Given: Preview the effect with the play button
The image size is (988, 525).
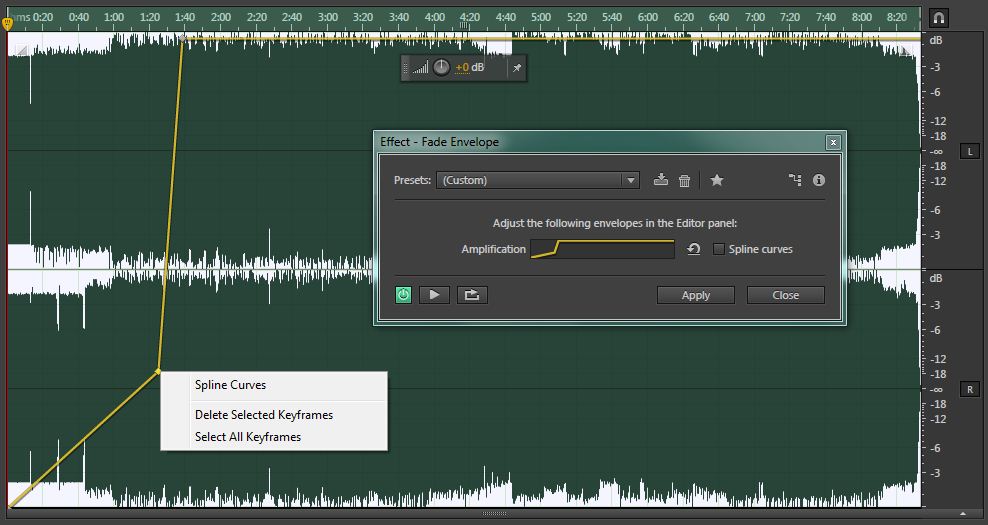Looking at the screenshot, I should (x=434, y=295).
